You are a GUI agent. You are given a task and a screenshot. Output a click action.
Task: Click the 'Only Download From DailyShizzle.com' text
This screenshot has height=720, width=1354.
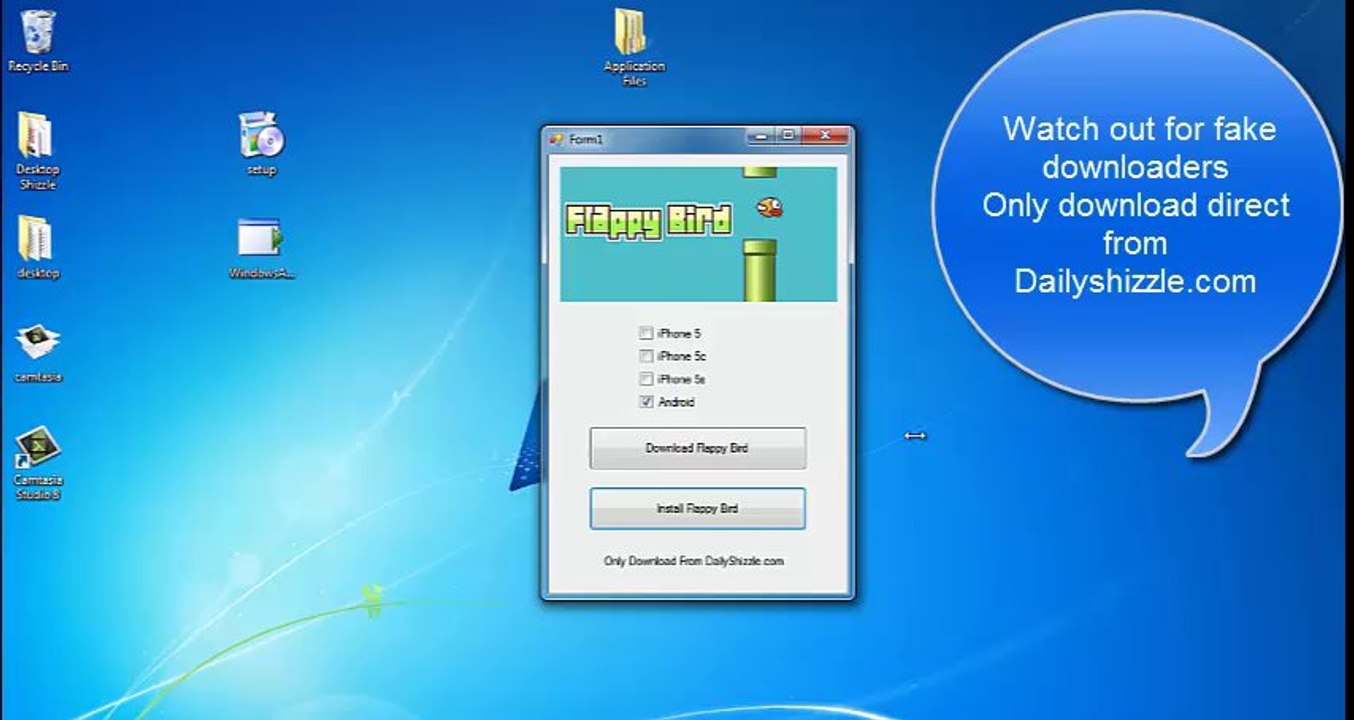694,561
